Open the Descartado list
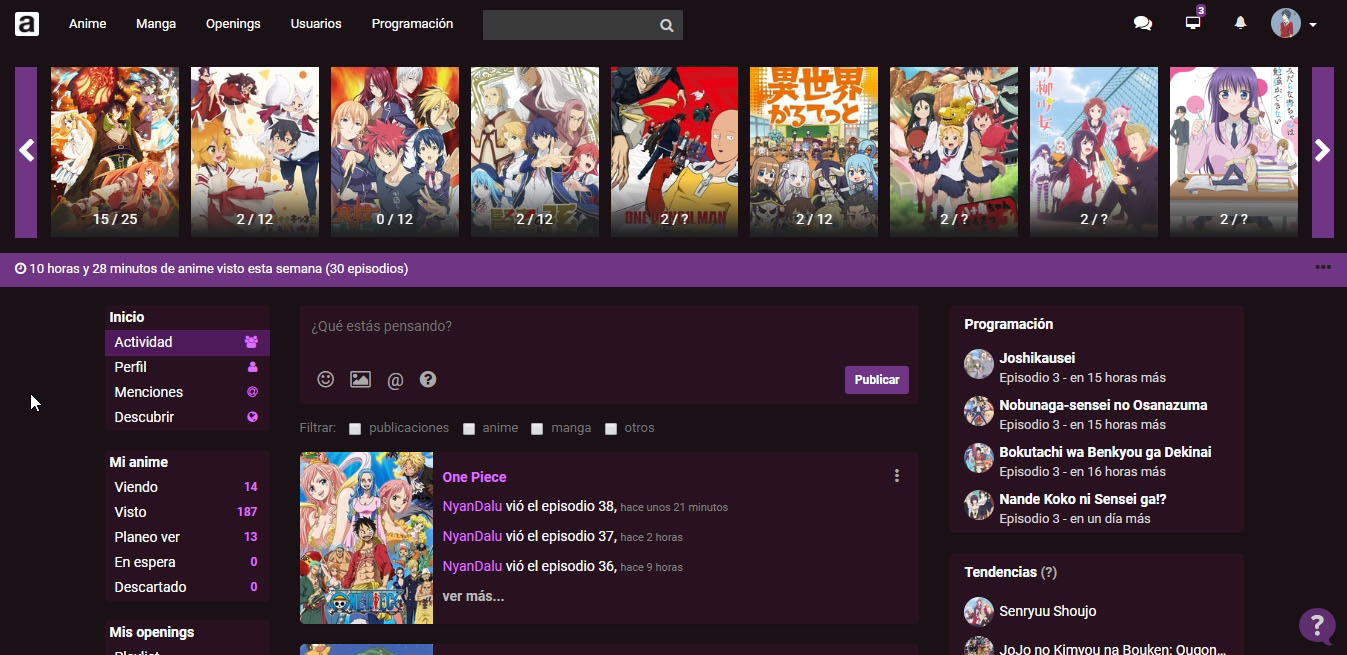Image resolution: width=1347 pixels, height=655 pixels. point(187,587)
